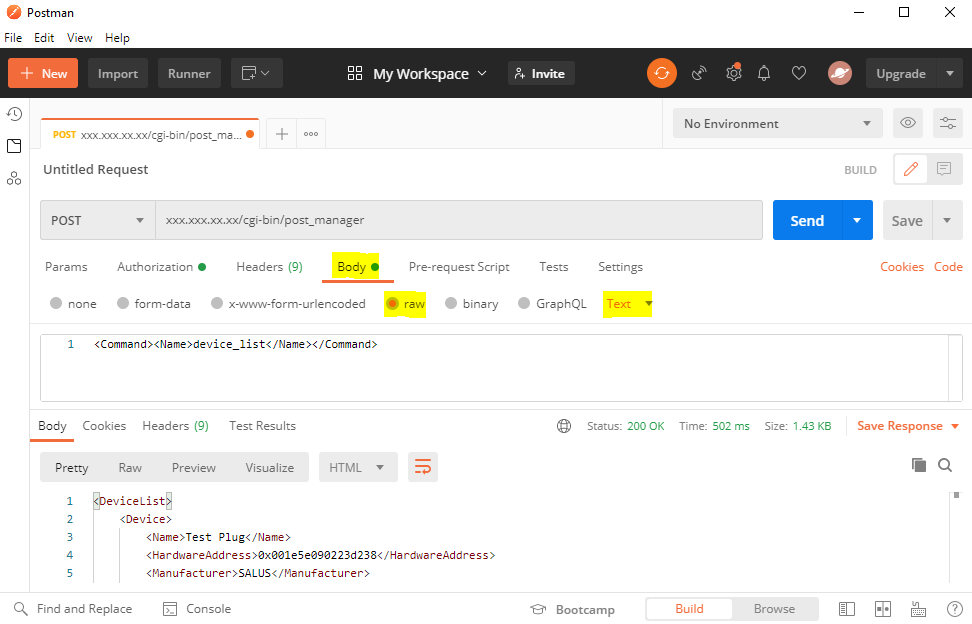This screenshot has height=624, width=972.
Task: Select the GraphQL body option
Action: 524,303
